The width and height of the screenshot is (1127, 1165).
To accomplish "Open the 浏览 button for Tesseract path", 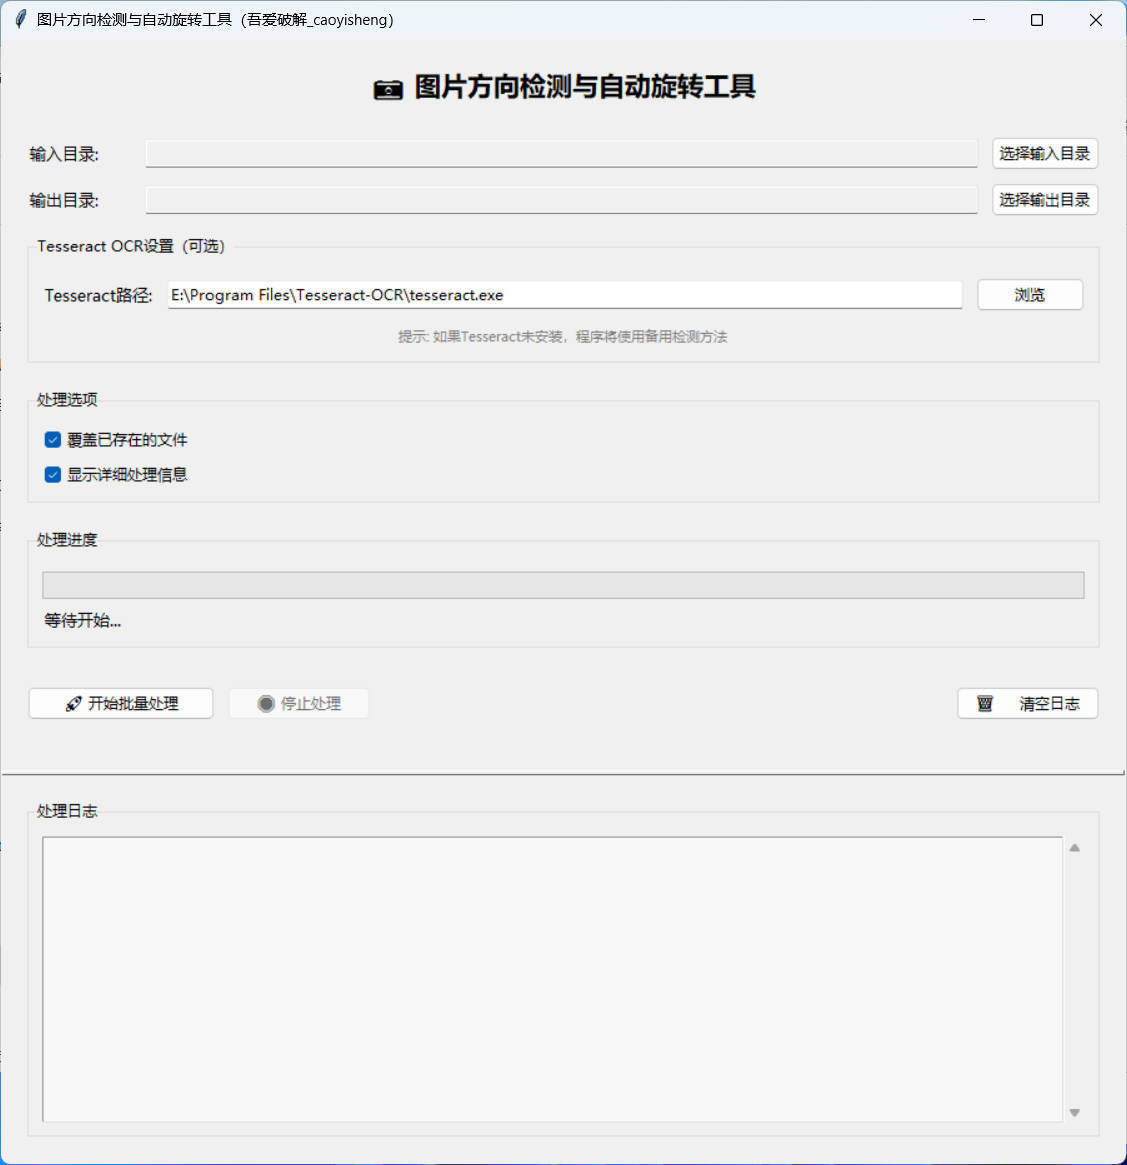I will tap(1030, 294).
